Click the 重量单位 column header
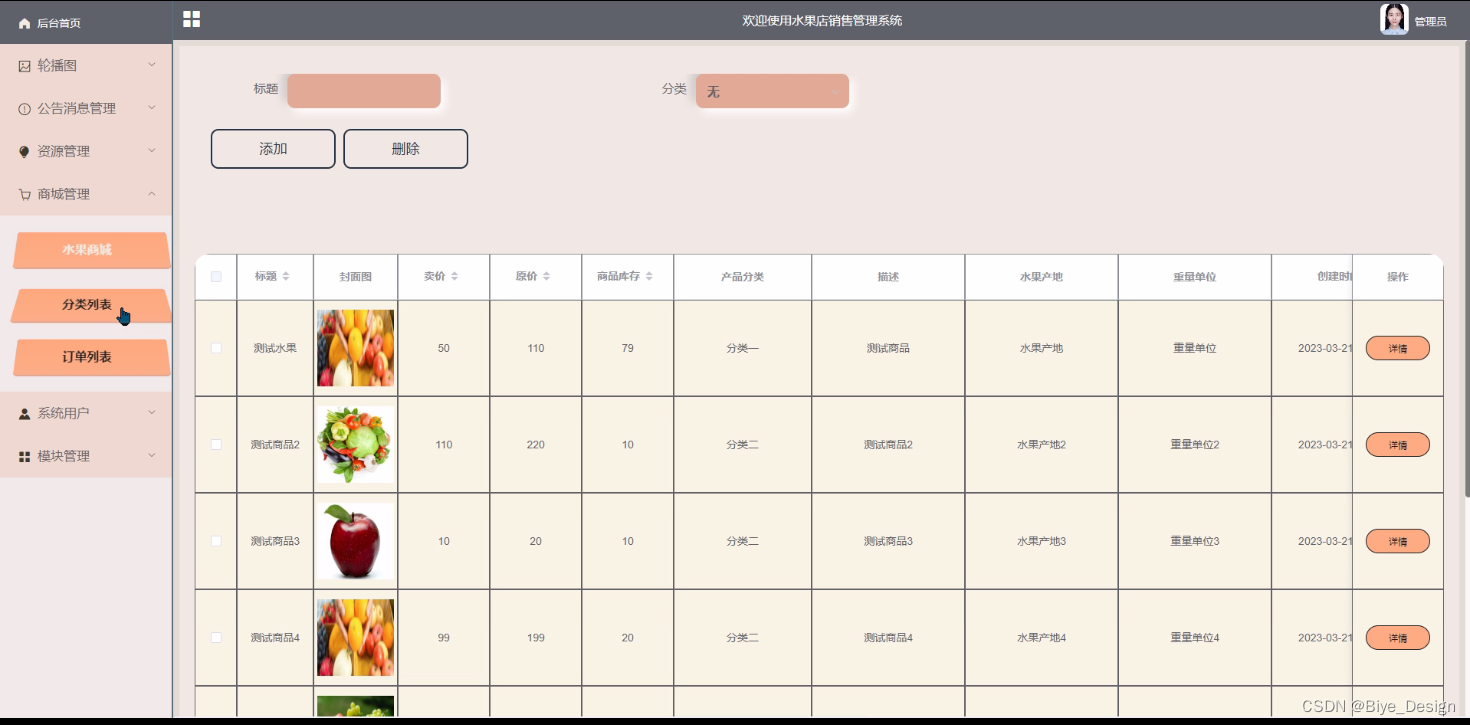1470x725 pixels. [1194, 277]
